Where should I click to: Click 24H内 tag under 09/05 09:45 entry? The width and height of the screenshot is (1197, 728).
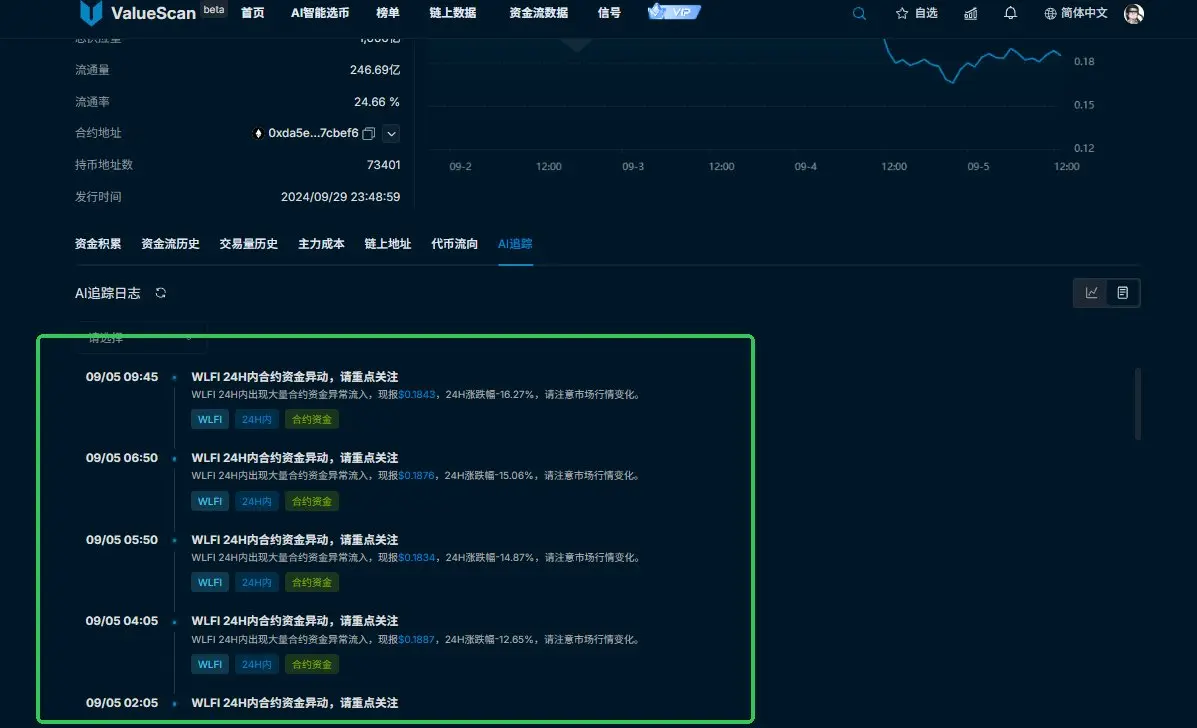pyautogui.click(x=256, y=420)
